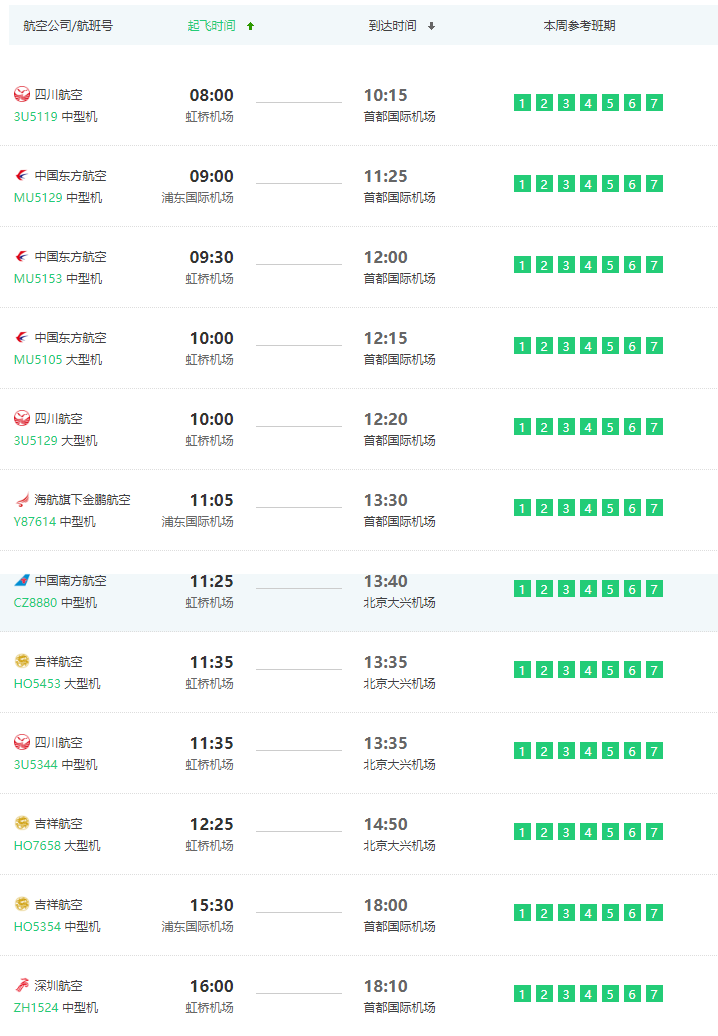Click the 本周参考班期 column header
This screenshot has width=718, height=1036.
click(579, 26)
